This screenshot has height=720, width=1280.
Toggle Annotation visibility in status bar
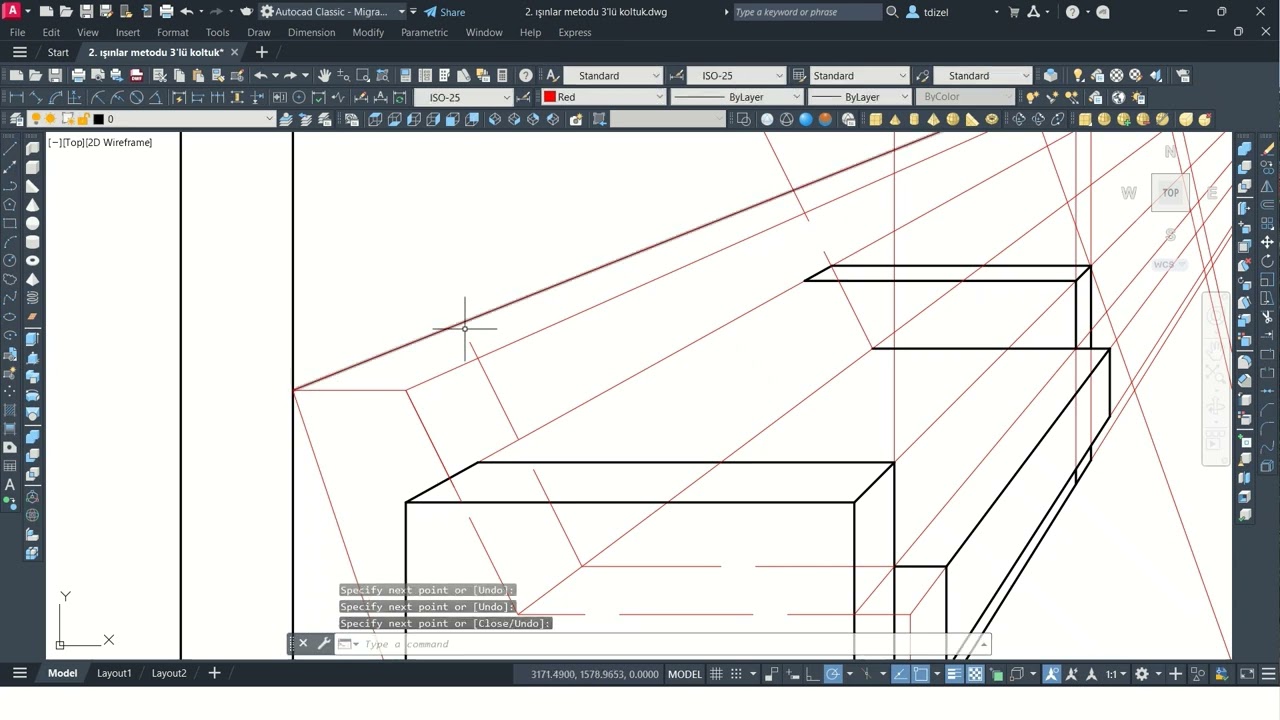pyautogui.click(x=1051, y=674)
